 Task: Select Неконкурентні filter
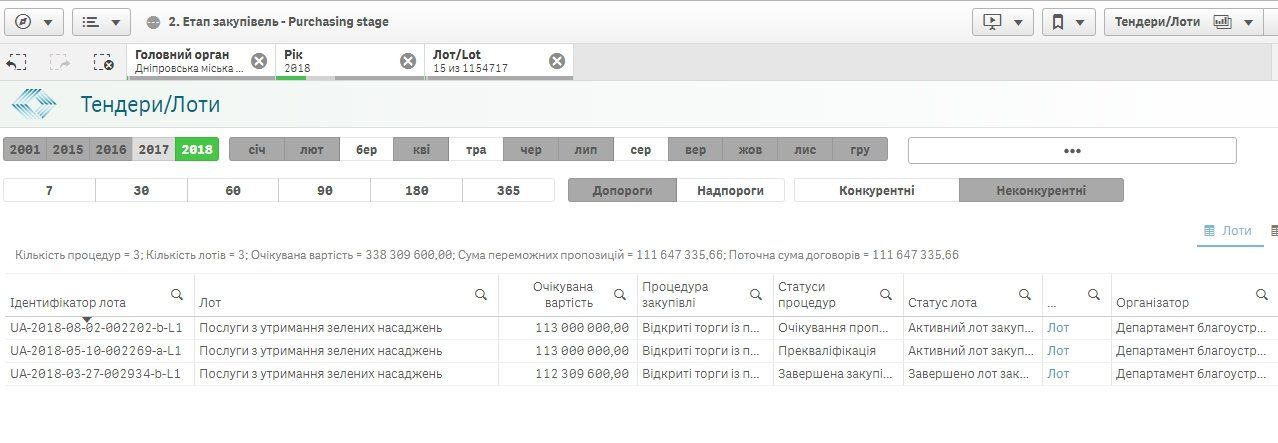1041,190
